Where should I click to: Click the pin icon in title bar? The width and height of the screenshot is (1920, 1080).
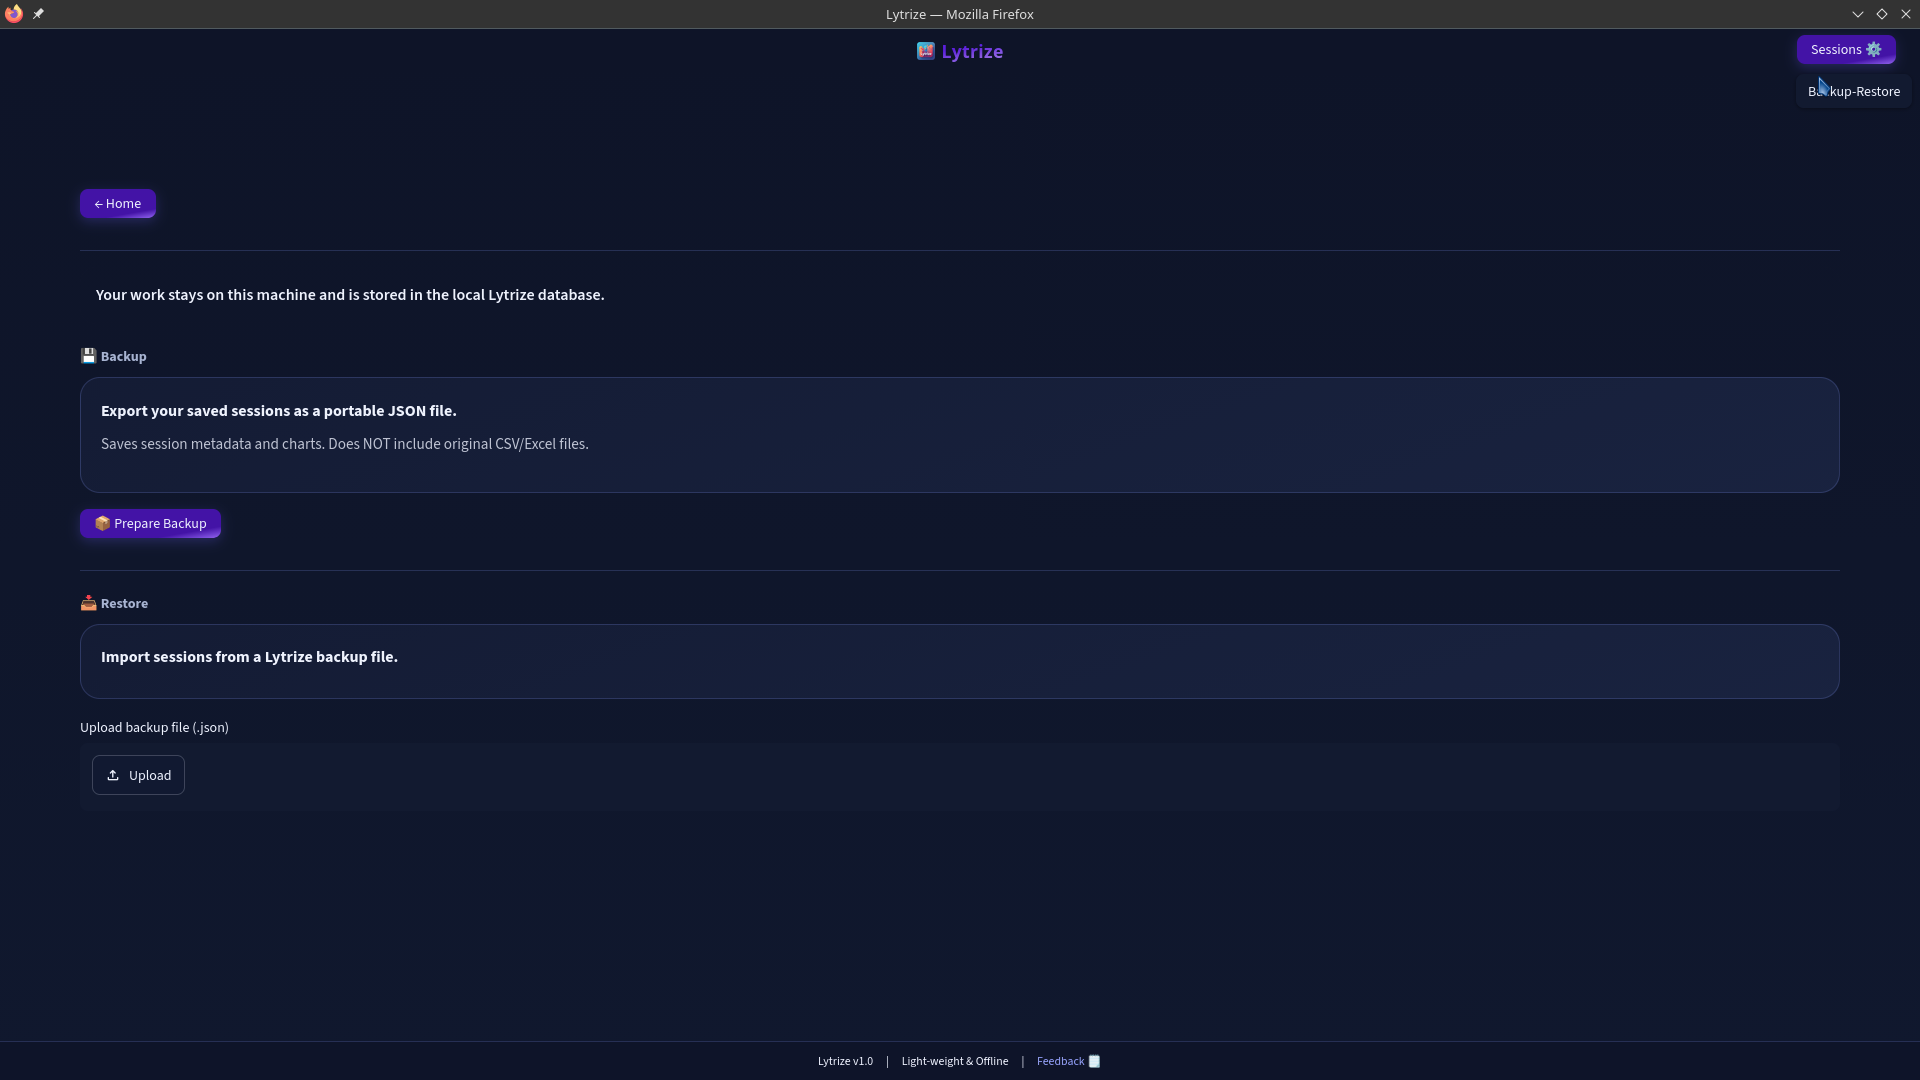(38, 14)
